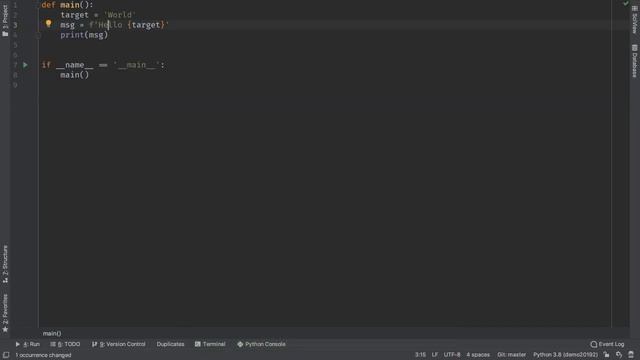Click on print(msg) code
This screenshot has width=640, height=360.
pyautogui.click(x=84, y=35)
